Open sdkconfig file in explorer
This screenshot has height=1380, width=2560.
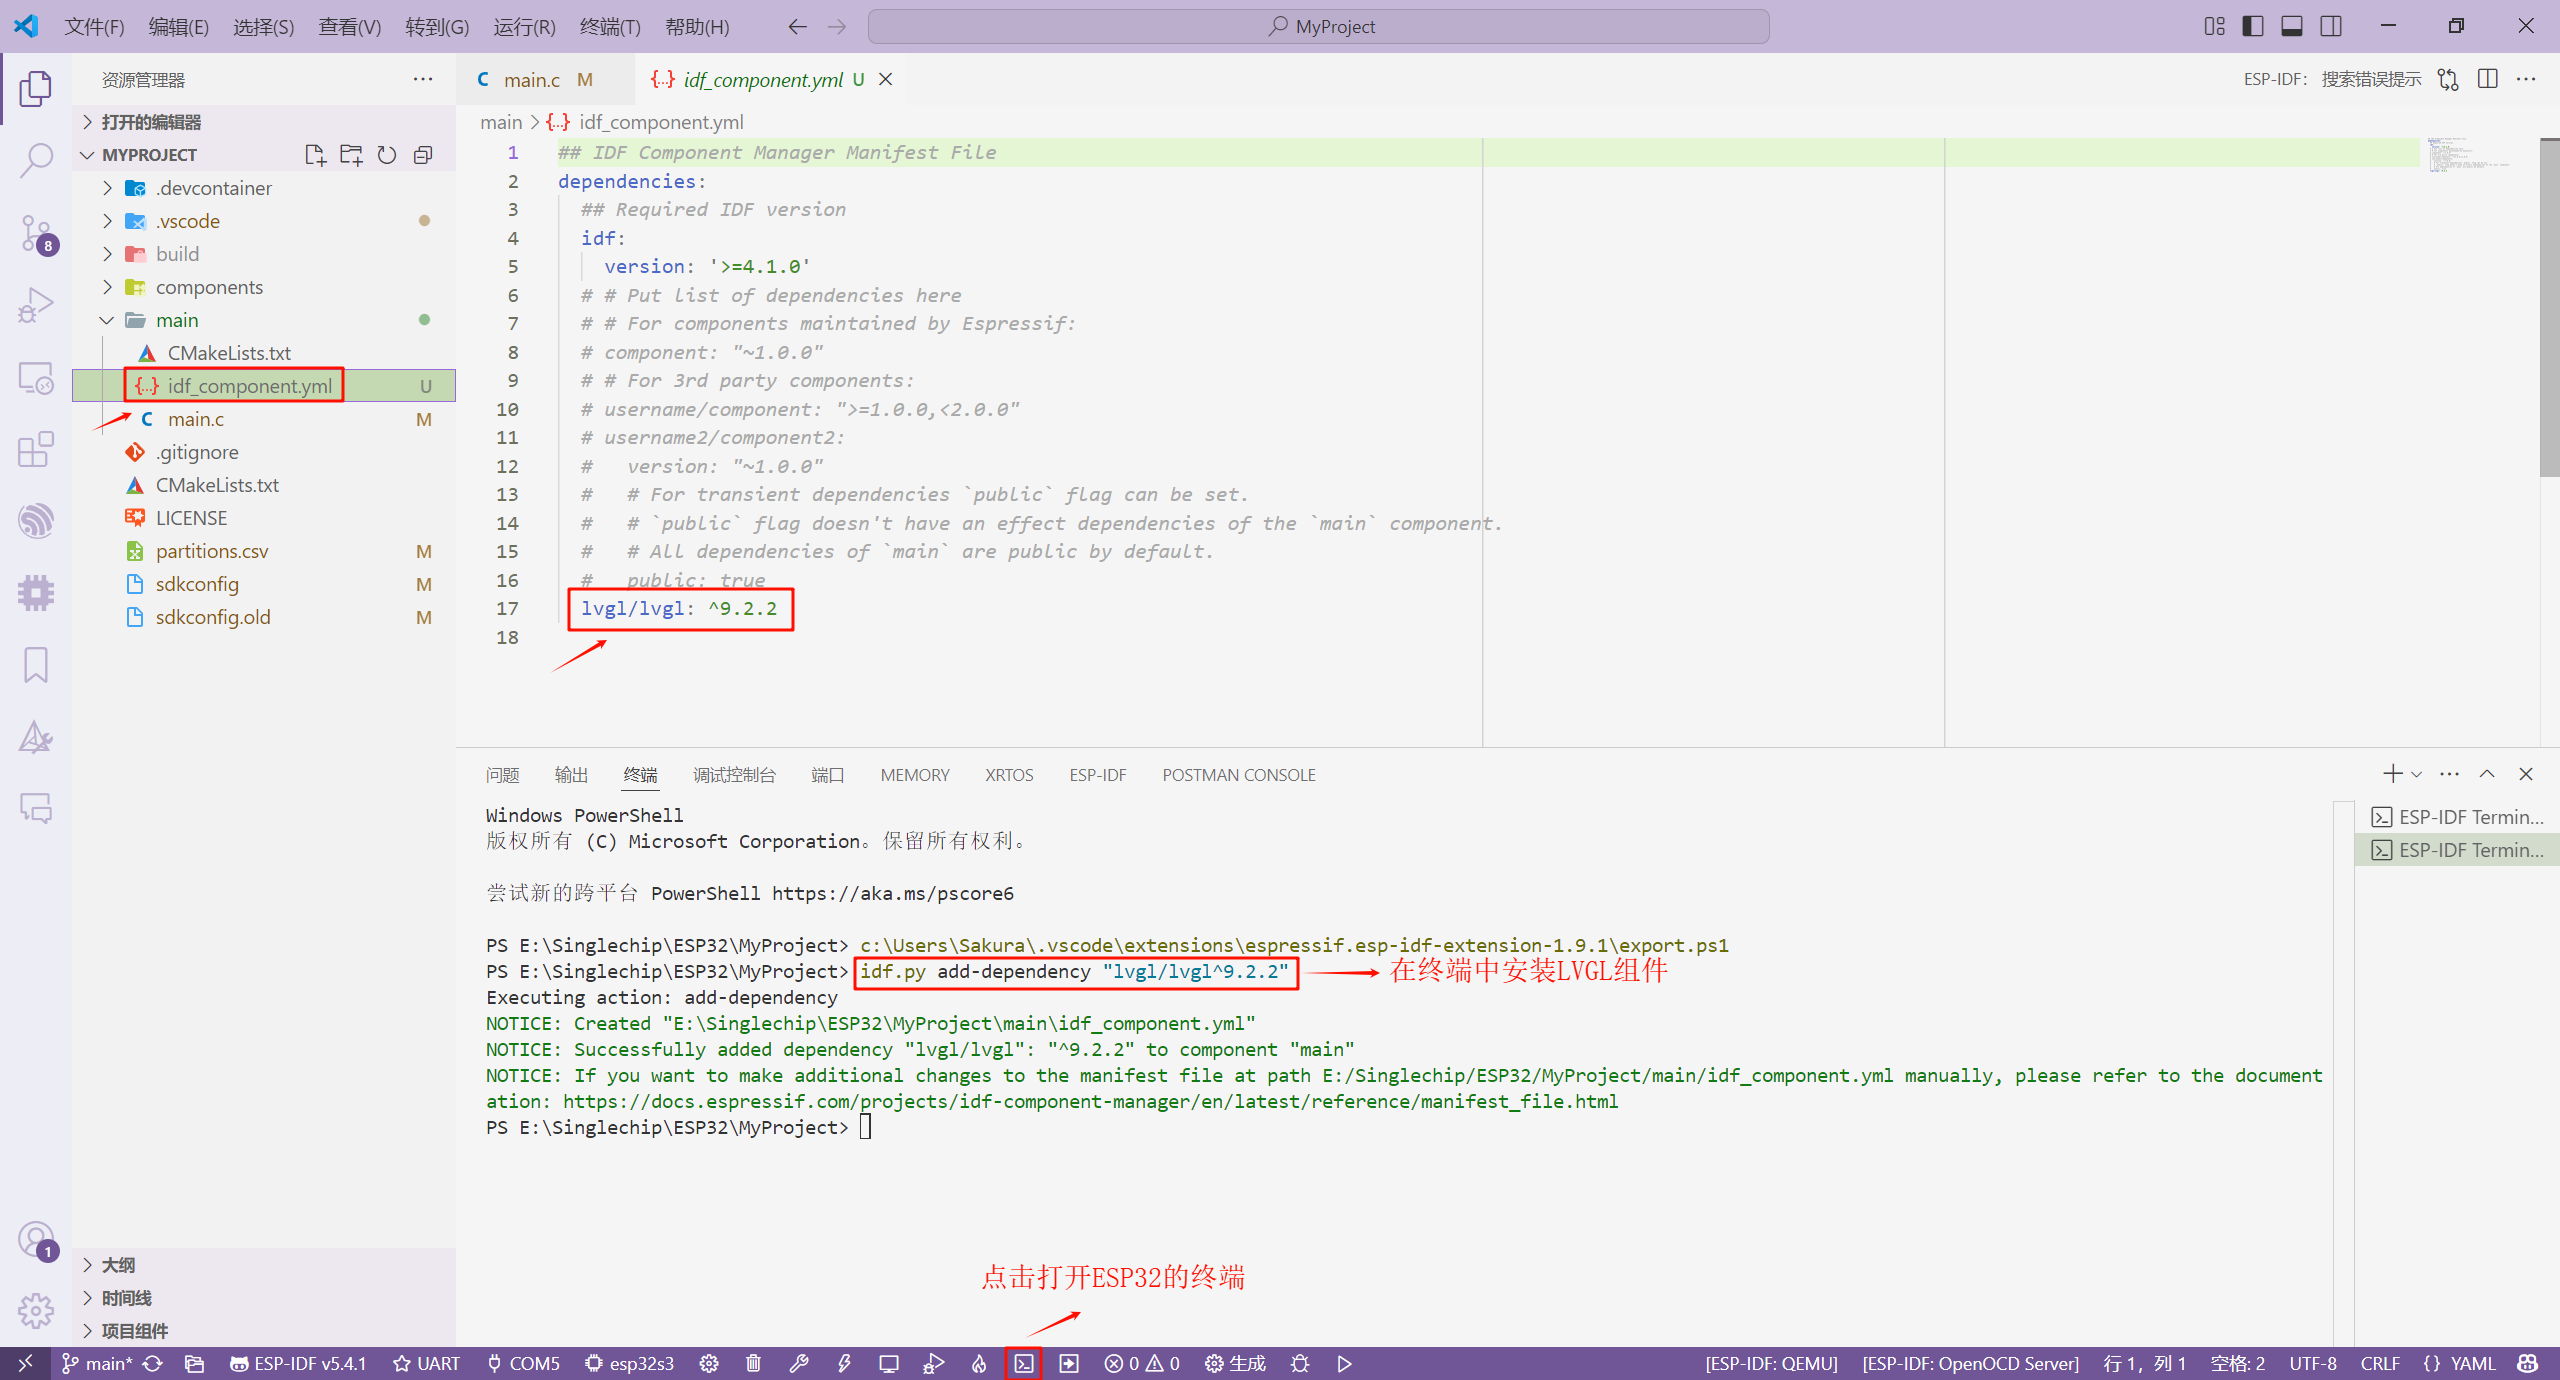[x=197, y=584]
